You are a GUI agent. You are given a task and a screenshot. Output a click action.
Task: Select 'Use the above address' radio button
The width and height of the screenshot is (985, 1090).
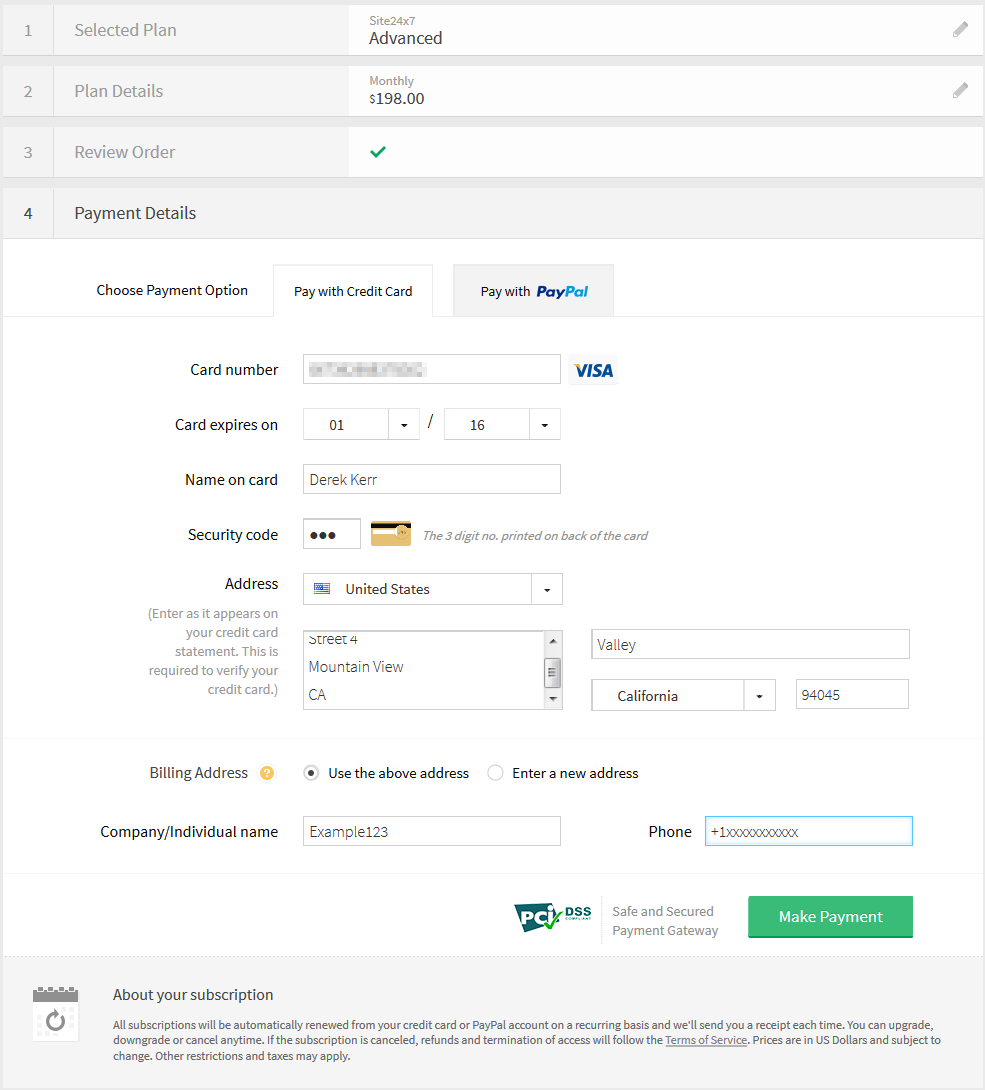click(312, 773)
